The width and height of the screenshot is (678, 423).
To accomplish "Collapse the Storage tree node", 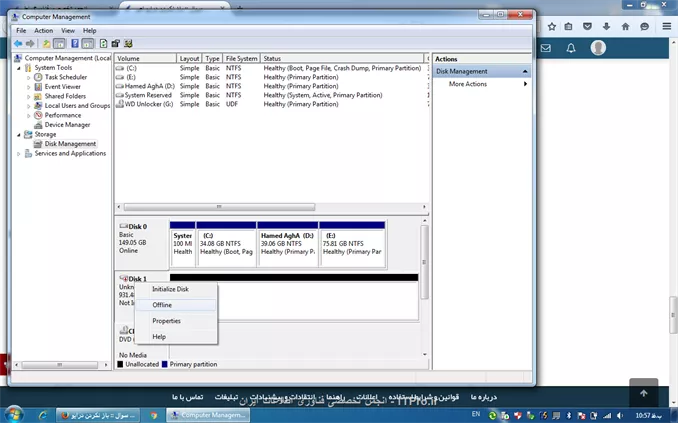I will click(19, 135).
